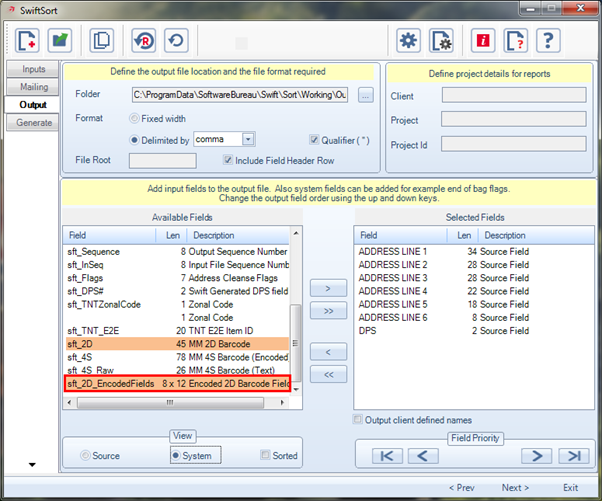Select sft_4S field row

(177, 357)
